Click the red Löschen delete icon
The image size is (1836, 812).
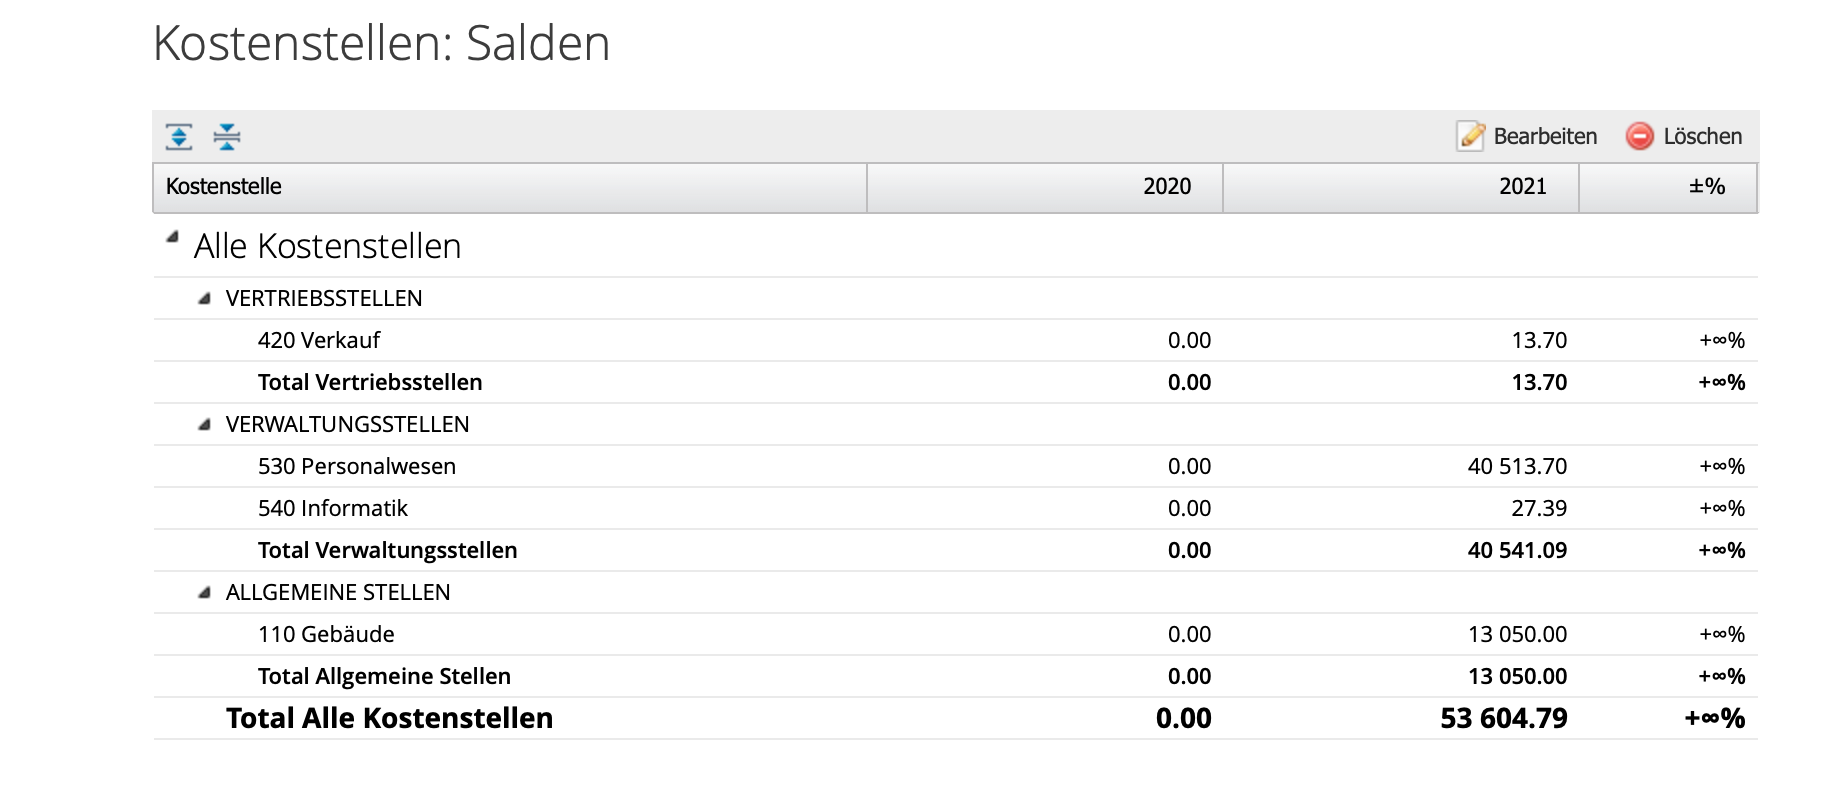[1640, 136]
